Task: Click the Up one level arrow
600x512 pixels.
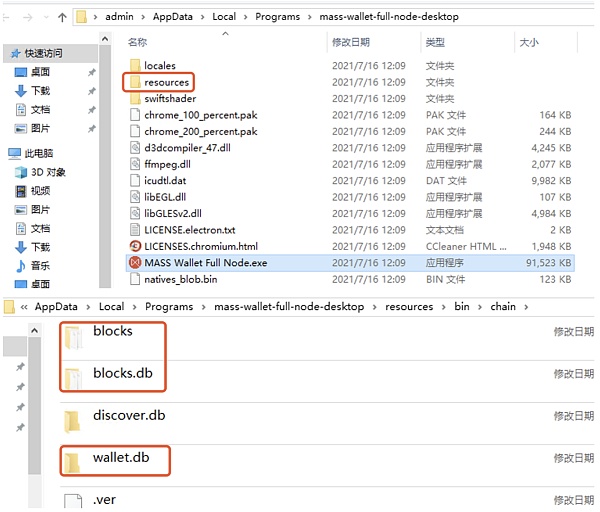Action: point(62,17)
